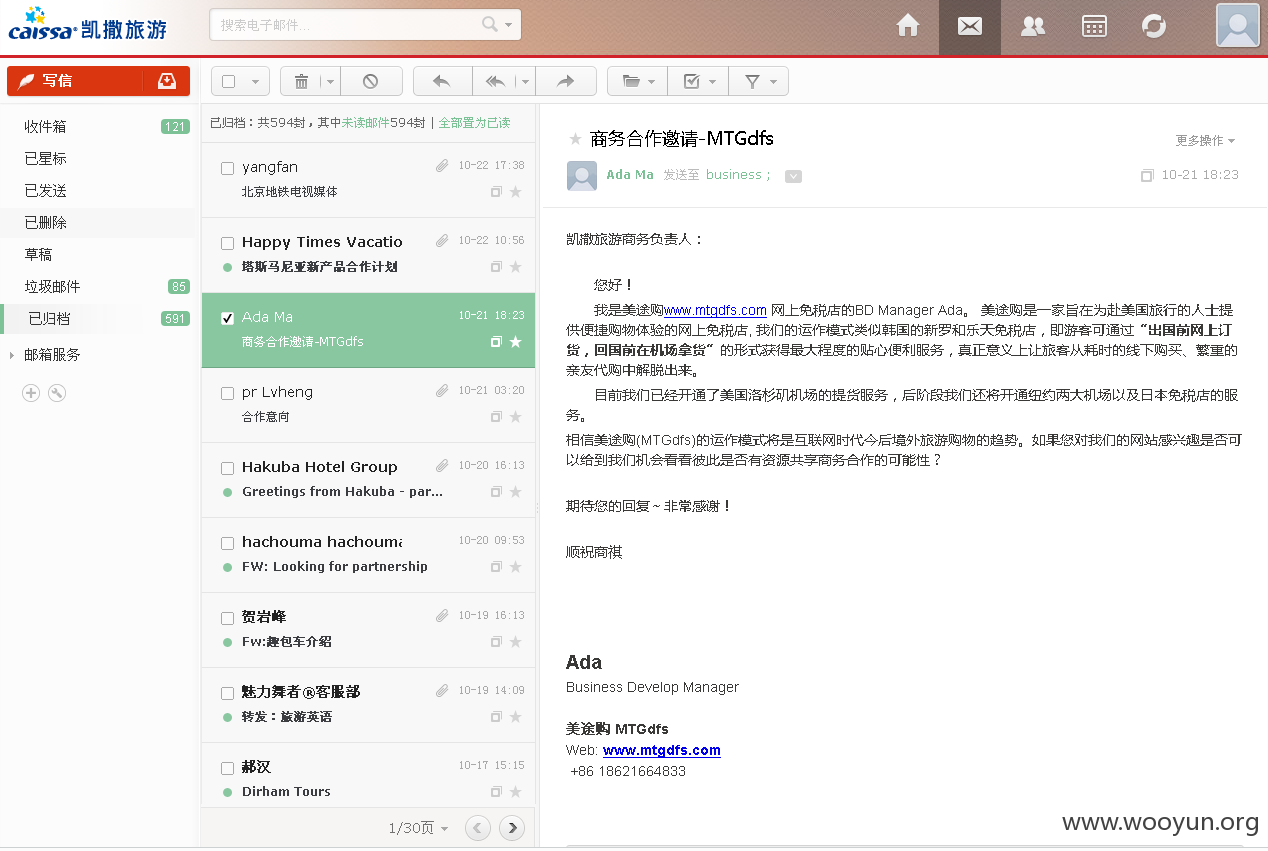The width and height of the screenshot is (1268, 851).
Task: Click the 未读邮件 link
Action: (x=366, y=123)
